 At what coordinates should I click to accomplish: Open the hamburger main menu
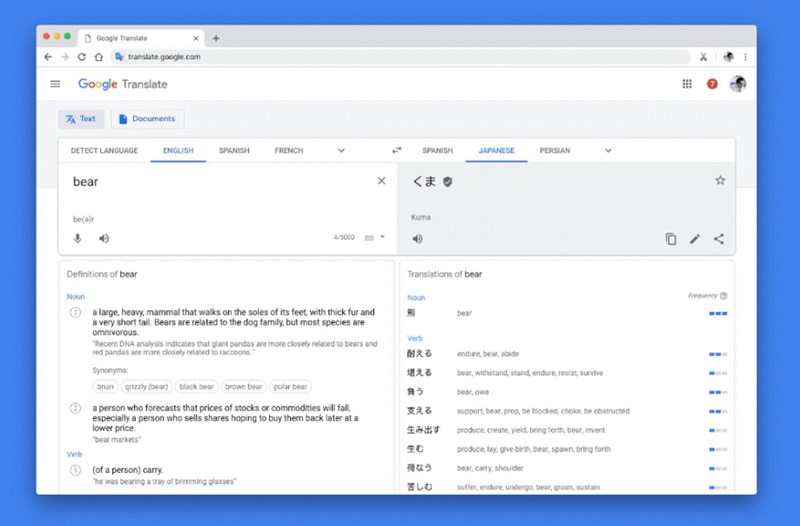click(x=55, y=84)
